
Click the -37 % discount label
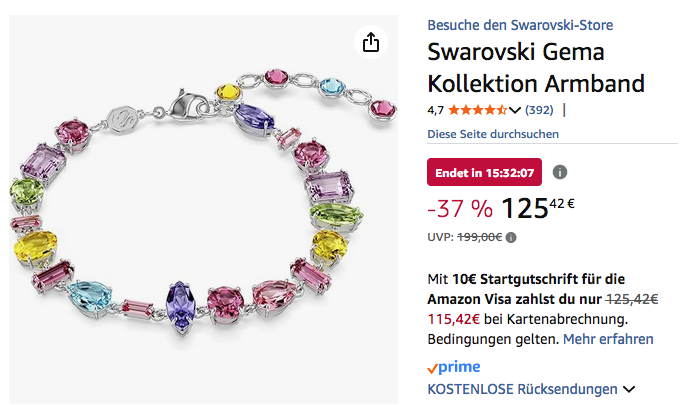pos(459,209)
